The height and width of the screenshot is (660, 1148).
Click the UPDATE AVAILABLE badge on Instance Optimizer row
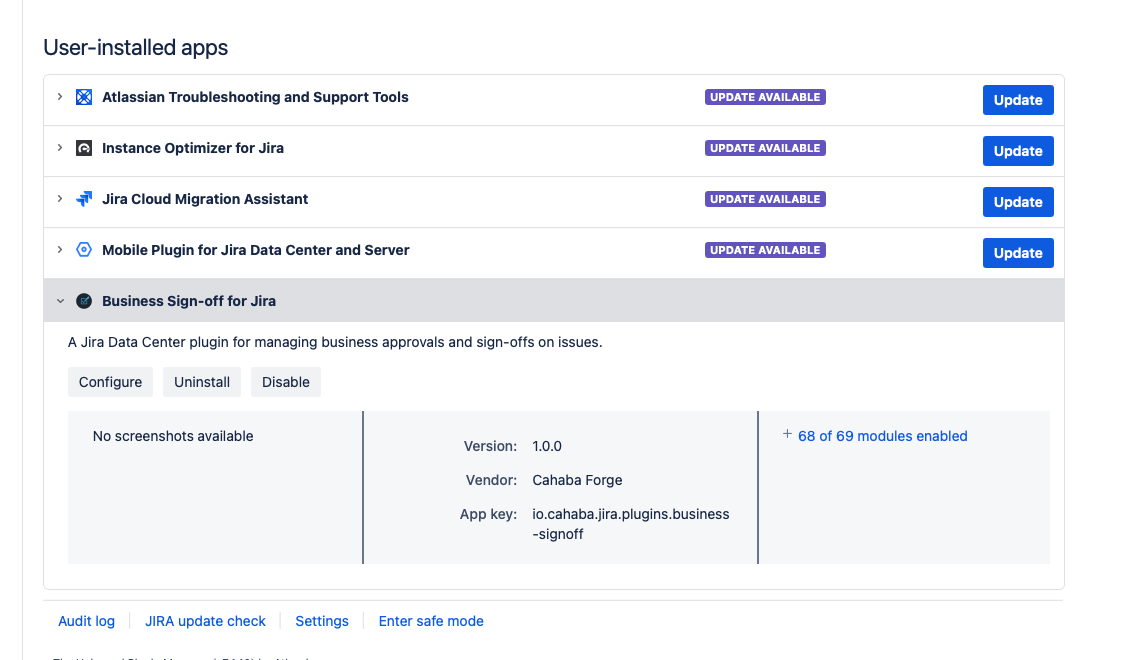click(765, 147)
